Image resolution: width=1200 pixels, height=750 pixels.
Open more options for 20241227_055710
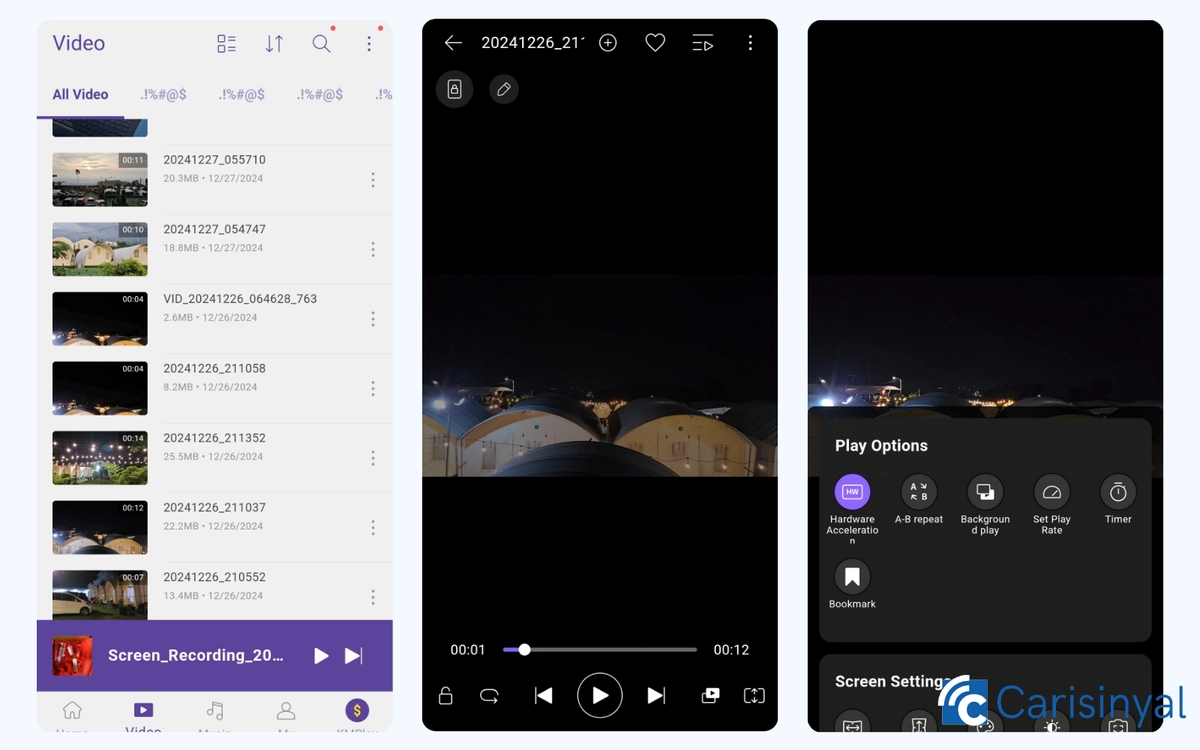point(373,180)
